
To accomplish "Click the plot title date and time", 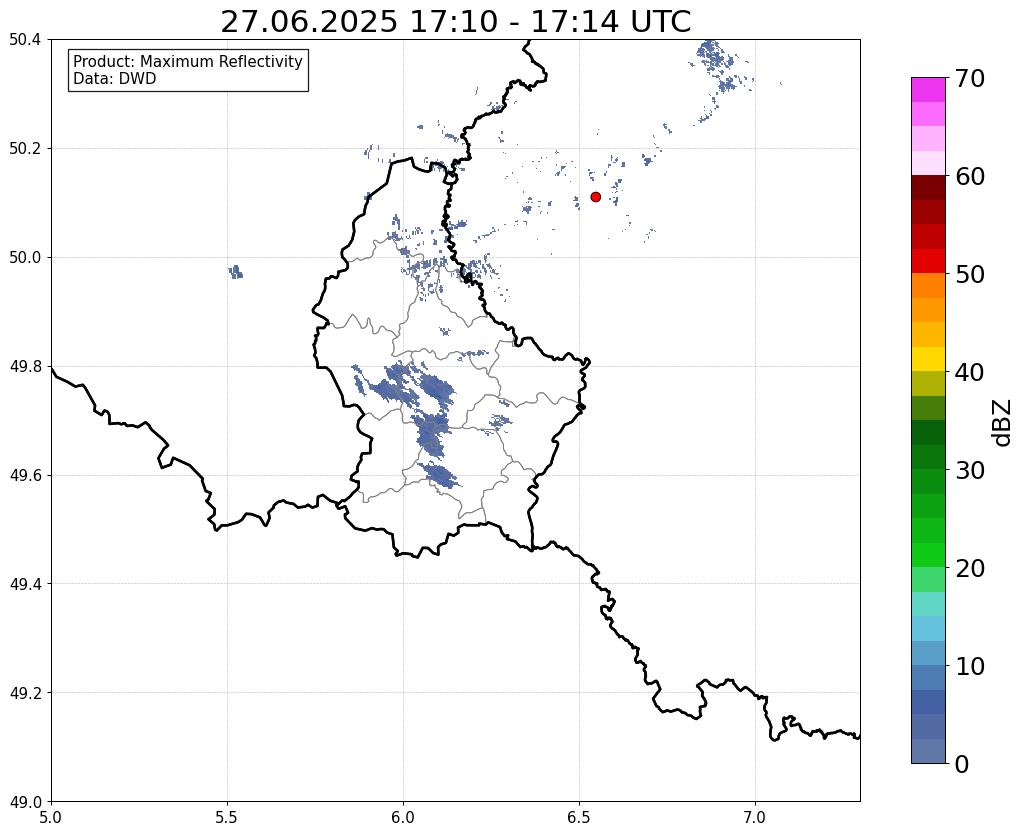I will point(455,22).
